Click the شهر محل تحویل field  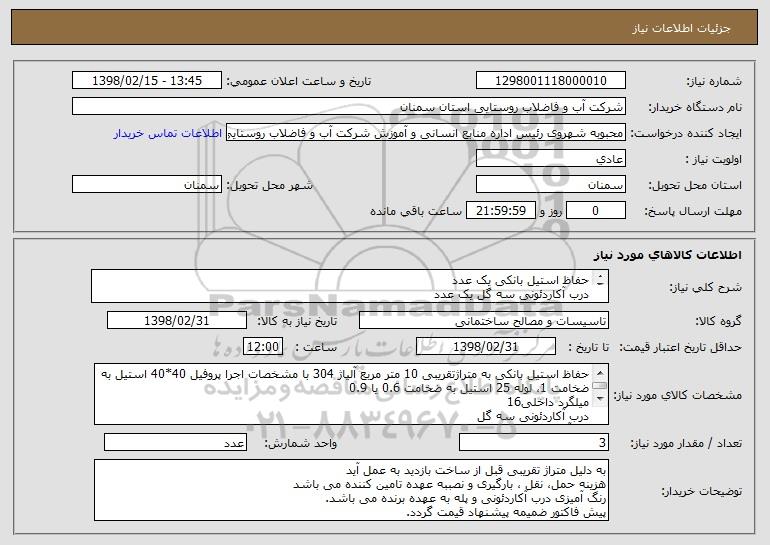click(147, 185)
